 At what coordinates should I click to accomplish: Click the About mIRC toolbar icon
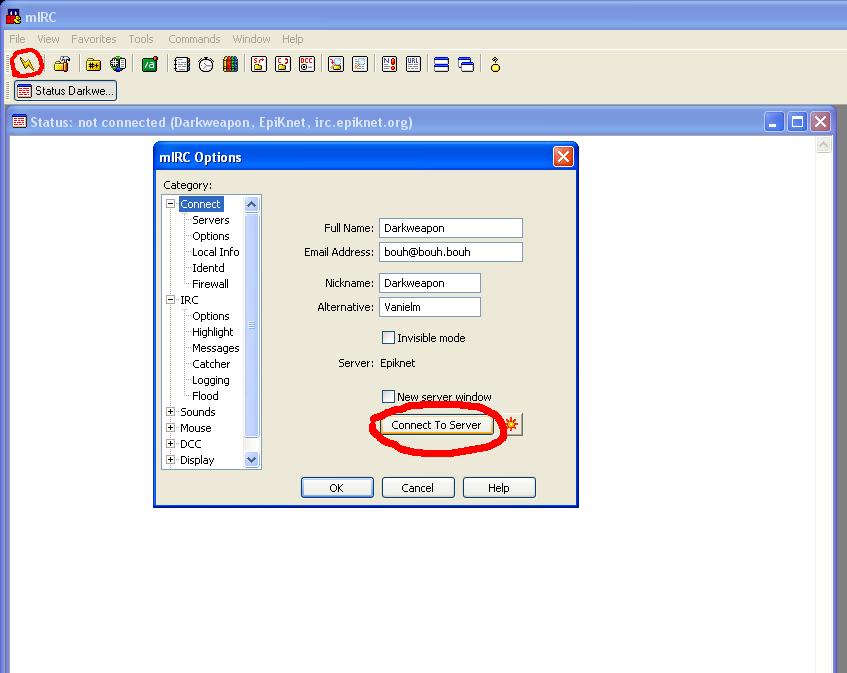tap(495, 64)
